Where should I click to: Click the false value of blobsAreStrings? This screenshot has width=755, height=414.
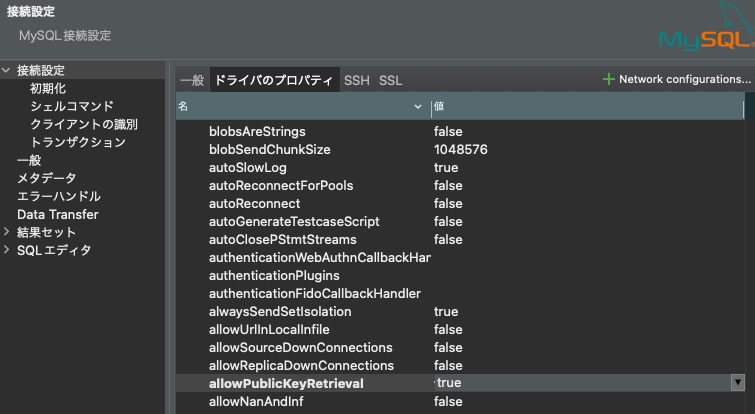click(448, 131)
